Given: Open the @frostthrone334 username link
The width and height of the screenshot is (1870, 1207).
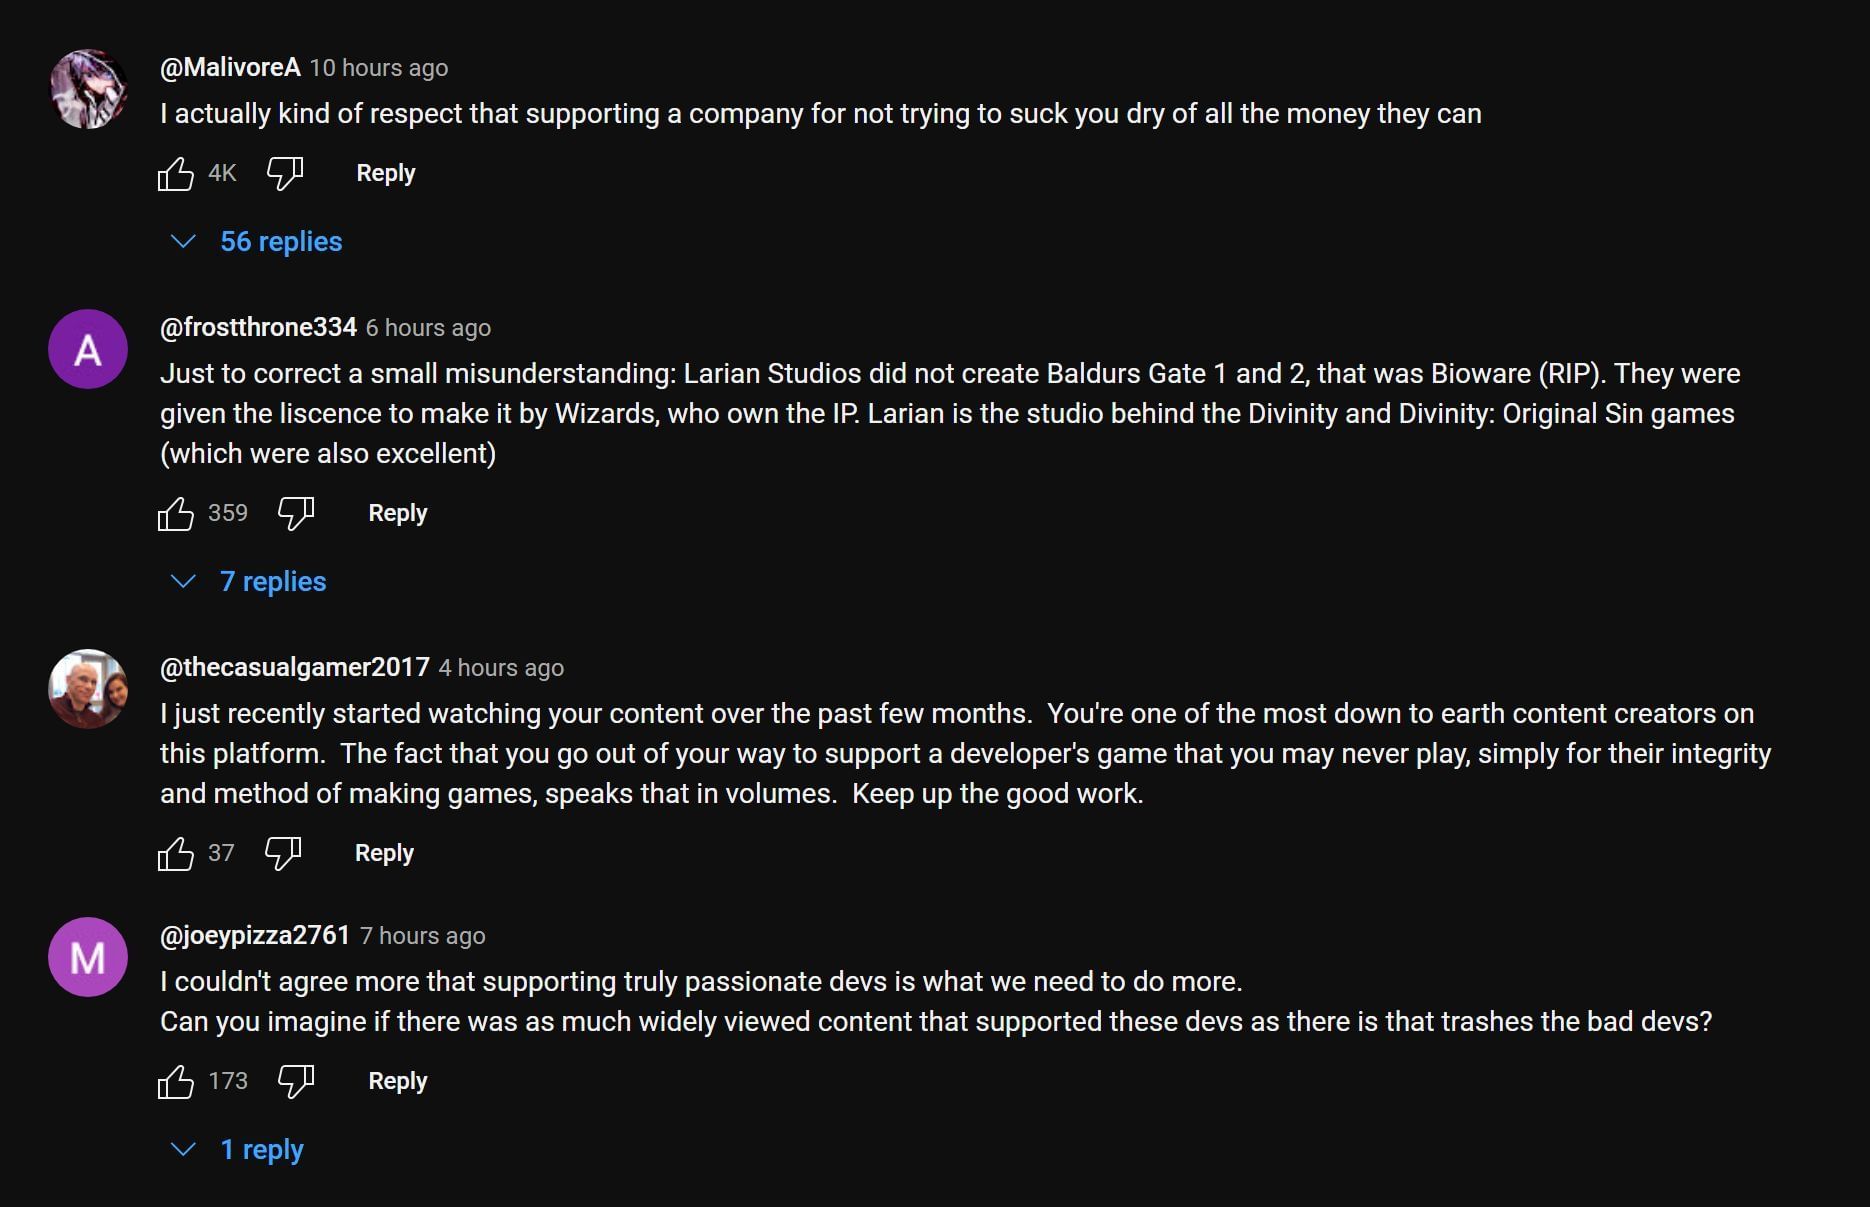Looking at the screenshot, I should pyautogui.click(x=258, y=327).
